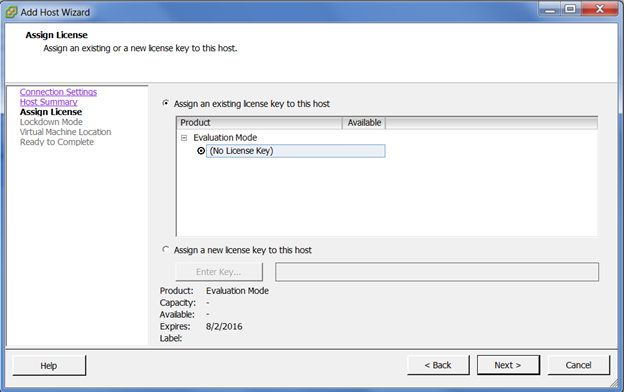
Task: Sort by the Available column header
Action: click(364, 123)
